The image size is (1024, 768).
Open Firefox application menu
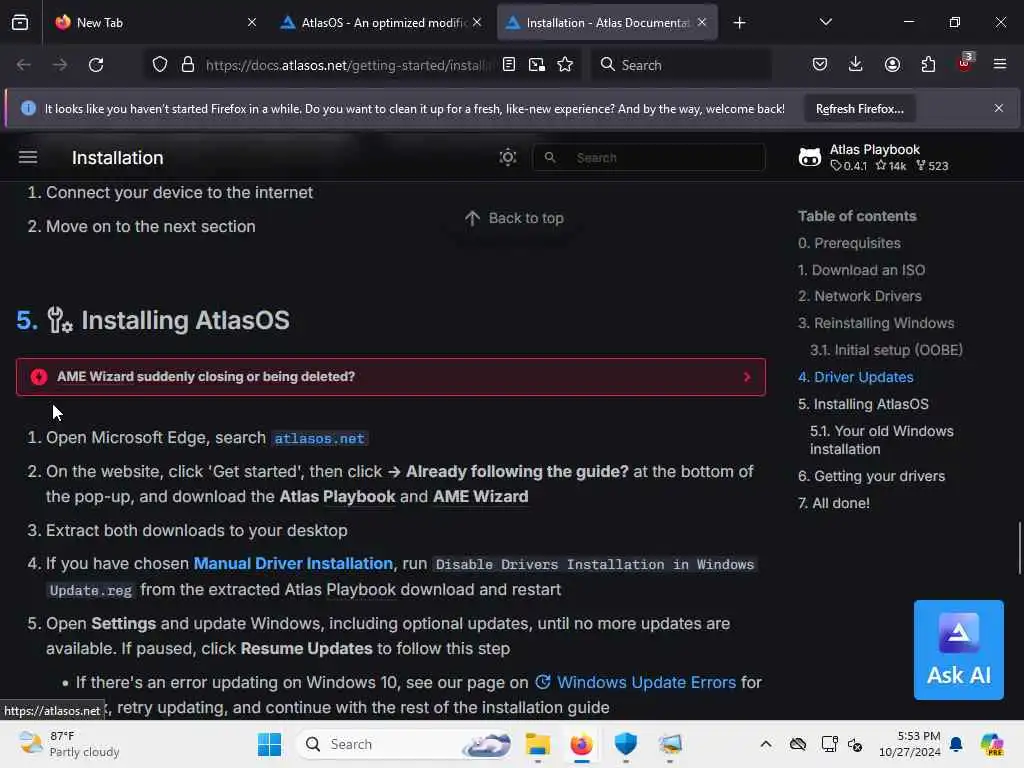pos(1000,65)
